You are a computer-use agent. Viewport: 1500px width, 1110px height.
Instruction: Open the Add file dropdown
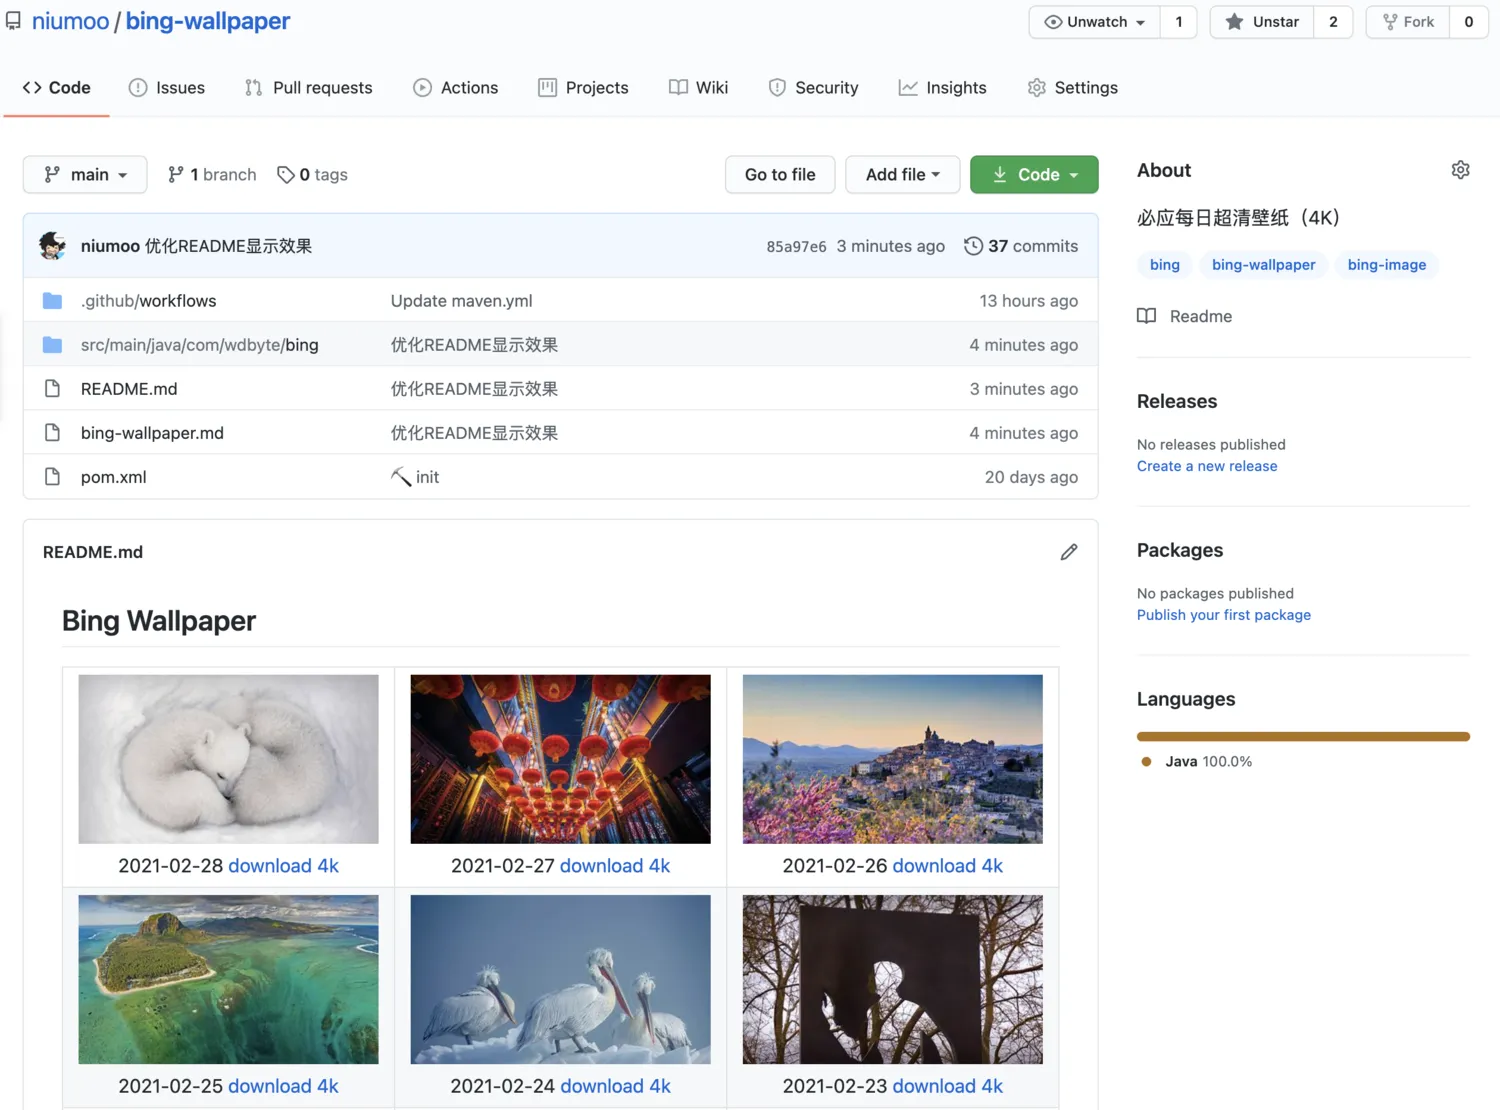(x=901, y=174)
